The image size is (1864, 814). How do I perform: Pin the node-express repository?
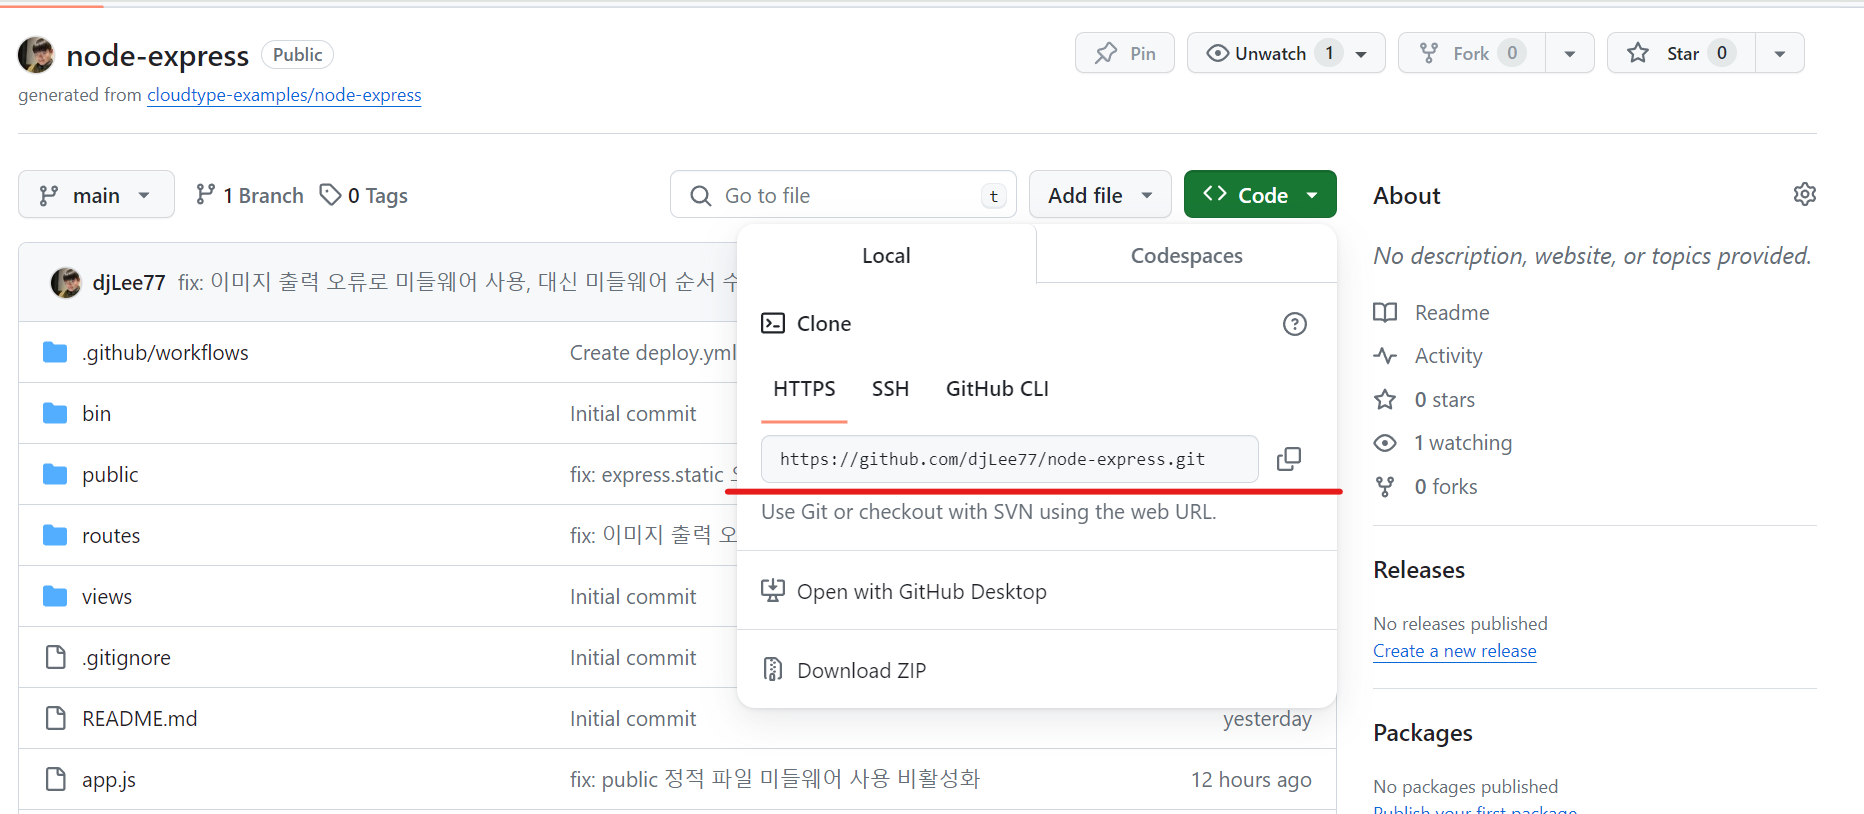coord(1125,53)
